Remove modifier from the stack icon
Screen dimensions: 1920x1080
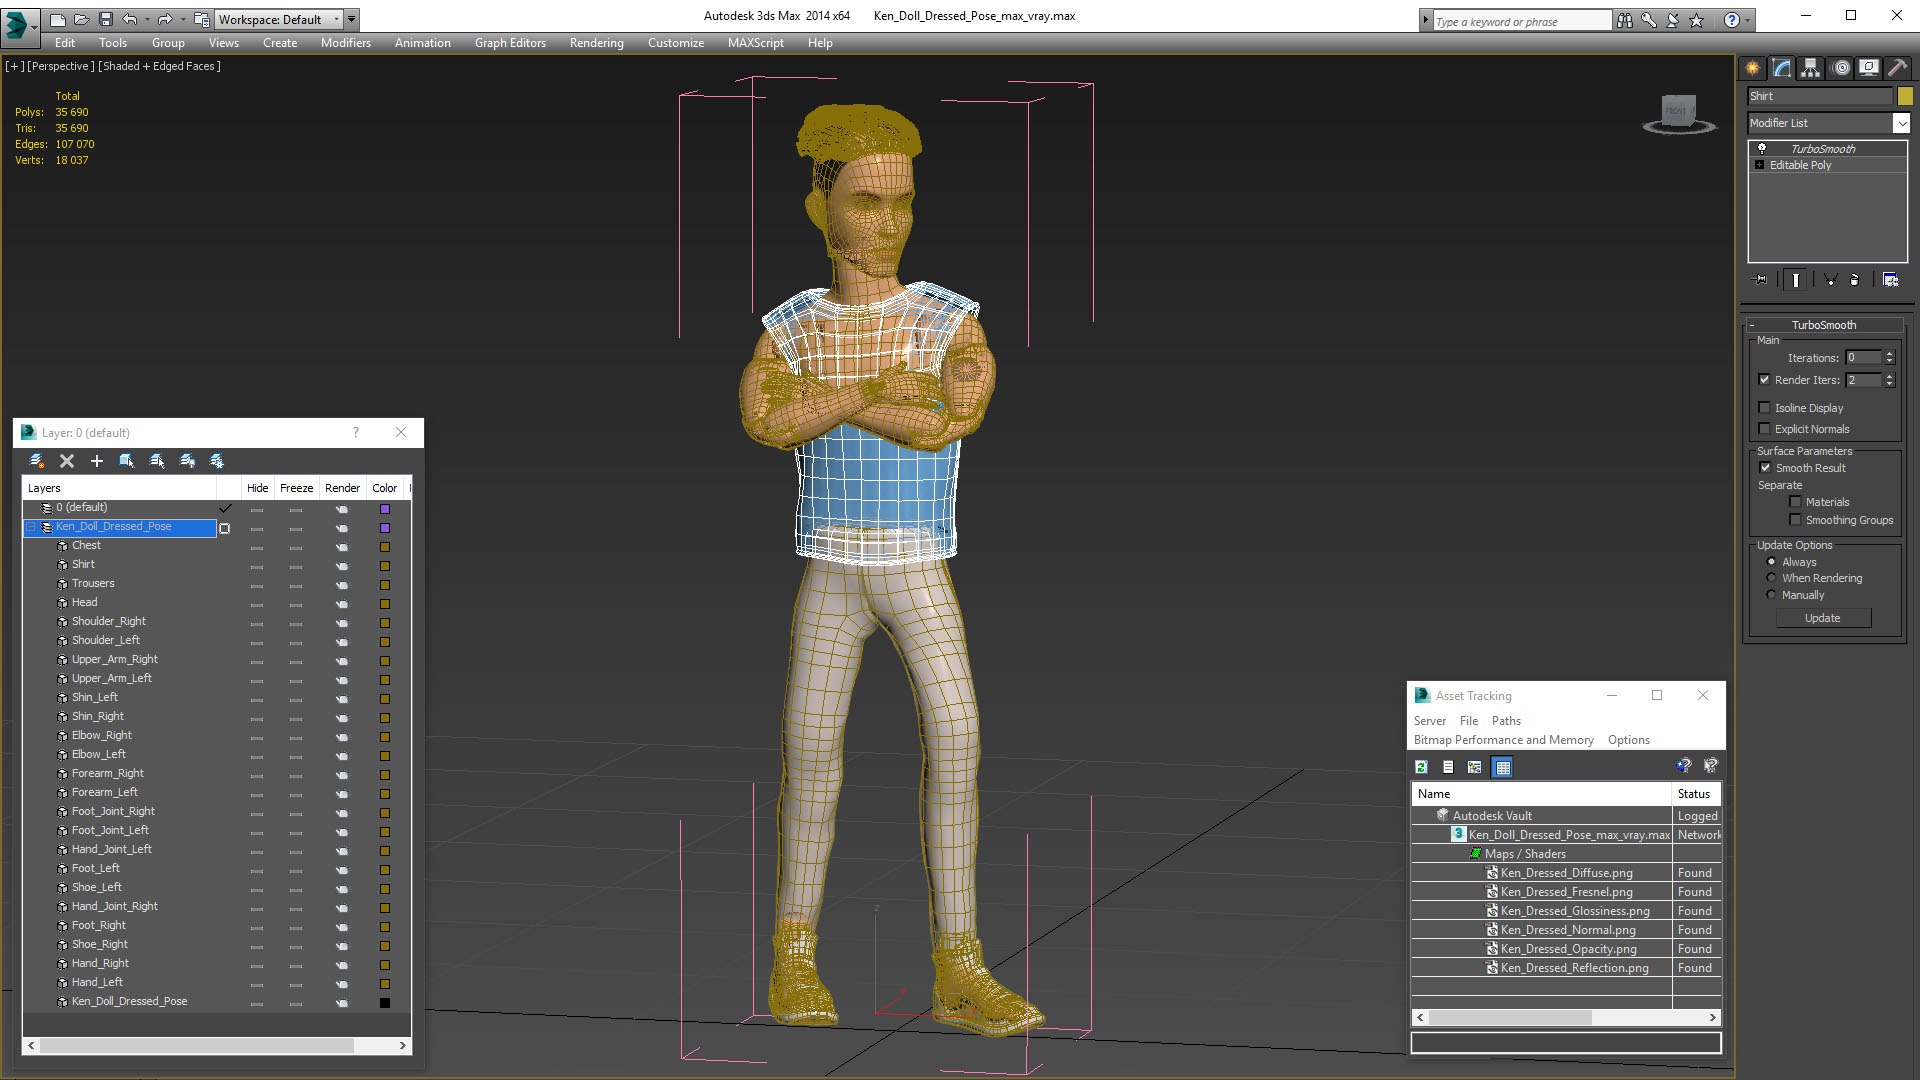click(x=1855, y=280)
